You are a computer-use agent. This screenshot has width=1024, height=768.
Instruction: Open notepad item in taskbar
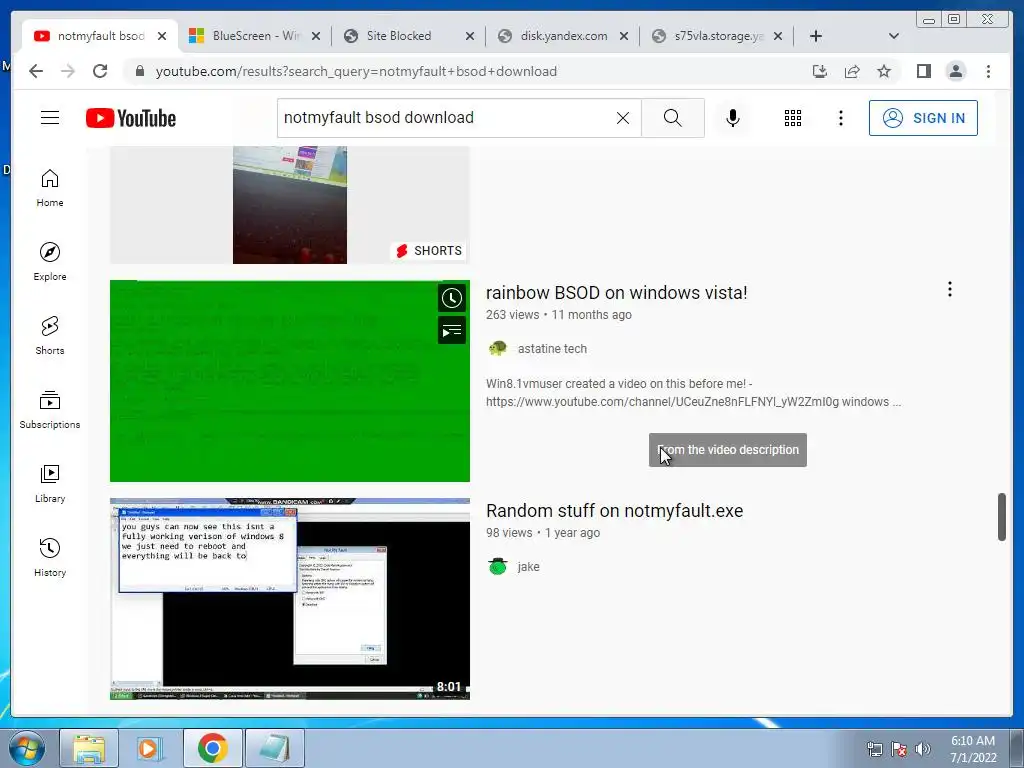point(275,748)
